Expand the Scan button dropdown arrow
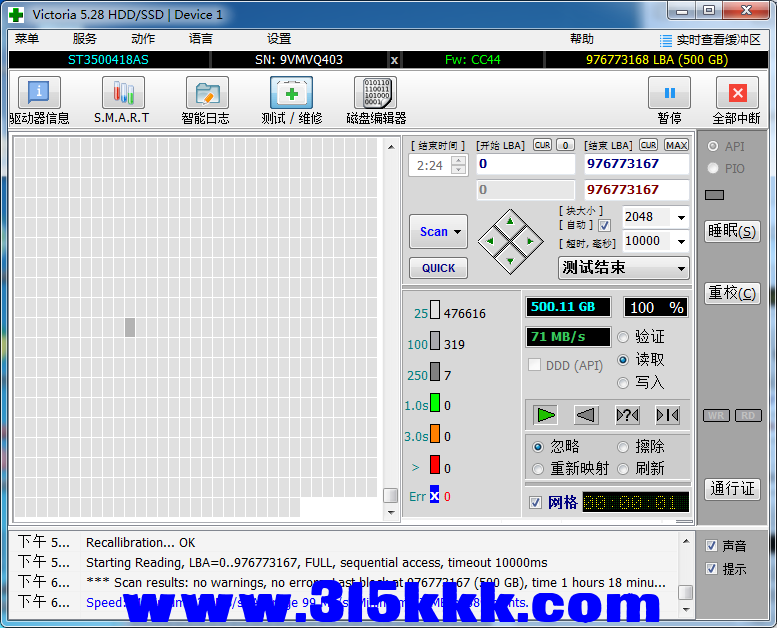Image resolution: width=777 pixels, height=628 pixels. 458,232
